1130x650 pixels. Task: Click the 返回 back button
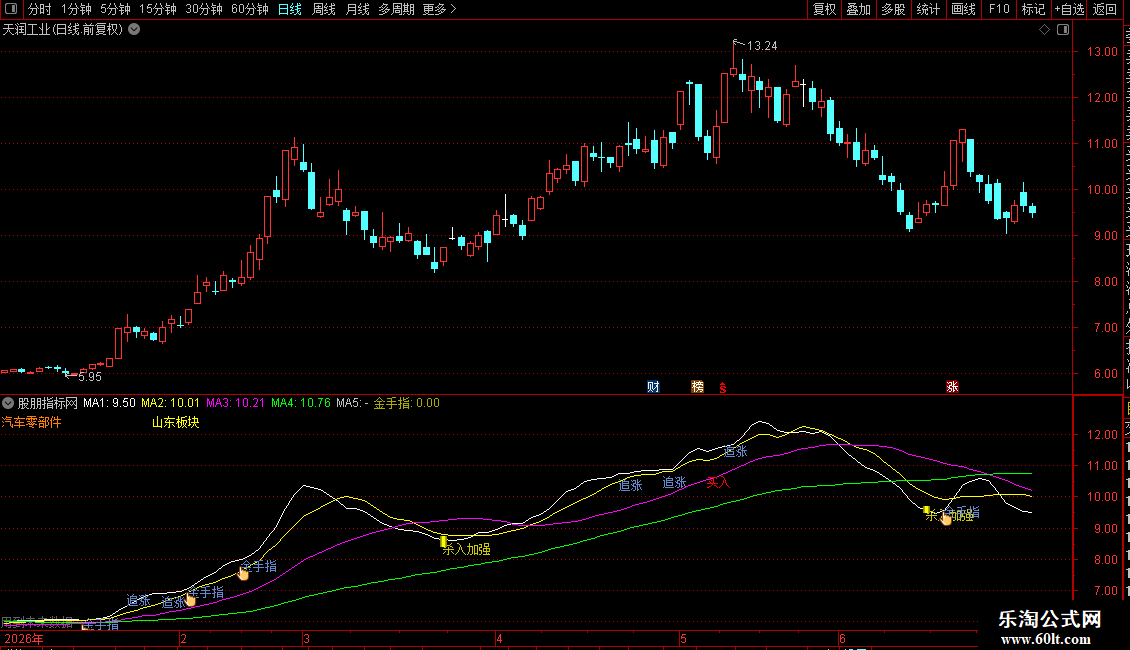click(1104, 9)
